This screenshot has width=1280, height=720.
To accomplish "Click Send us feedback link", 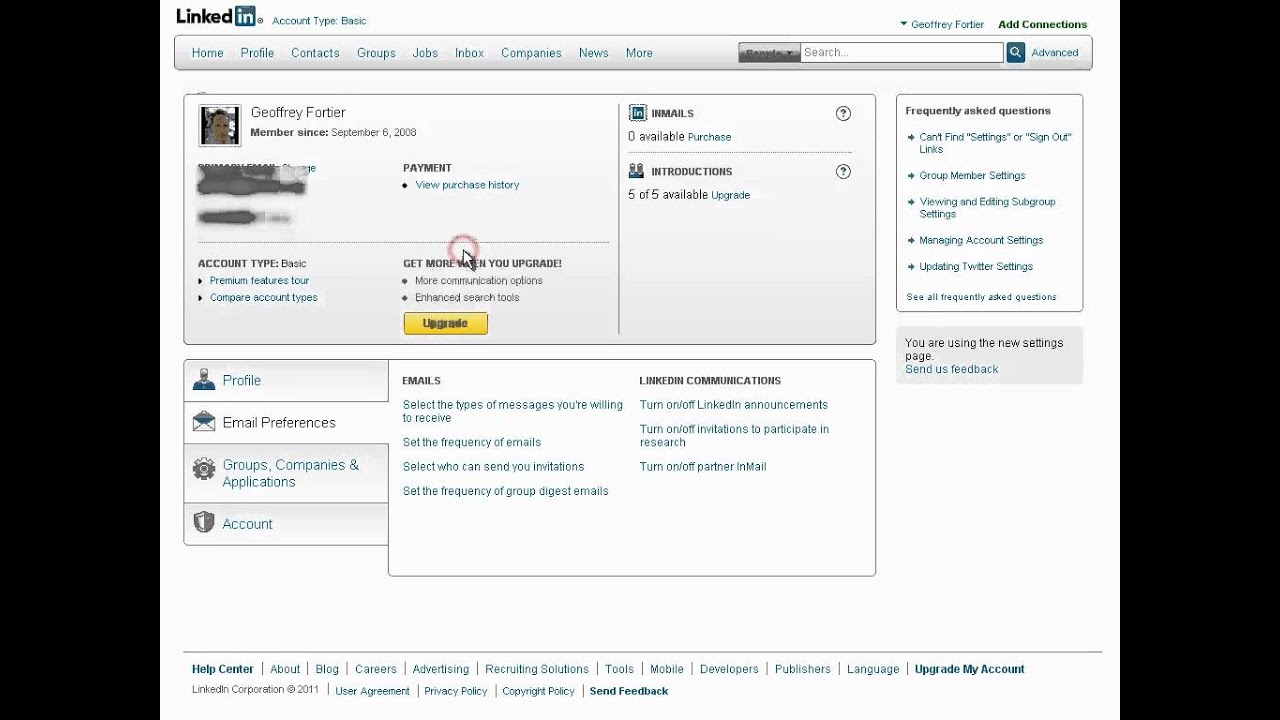I will (x=952, y=369).
